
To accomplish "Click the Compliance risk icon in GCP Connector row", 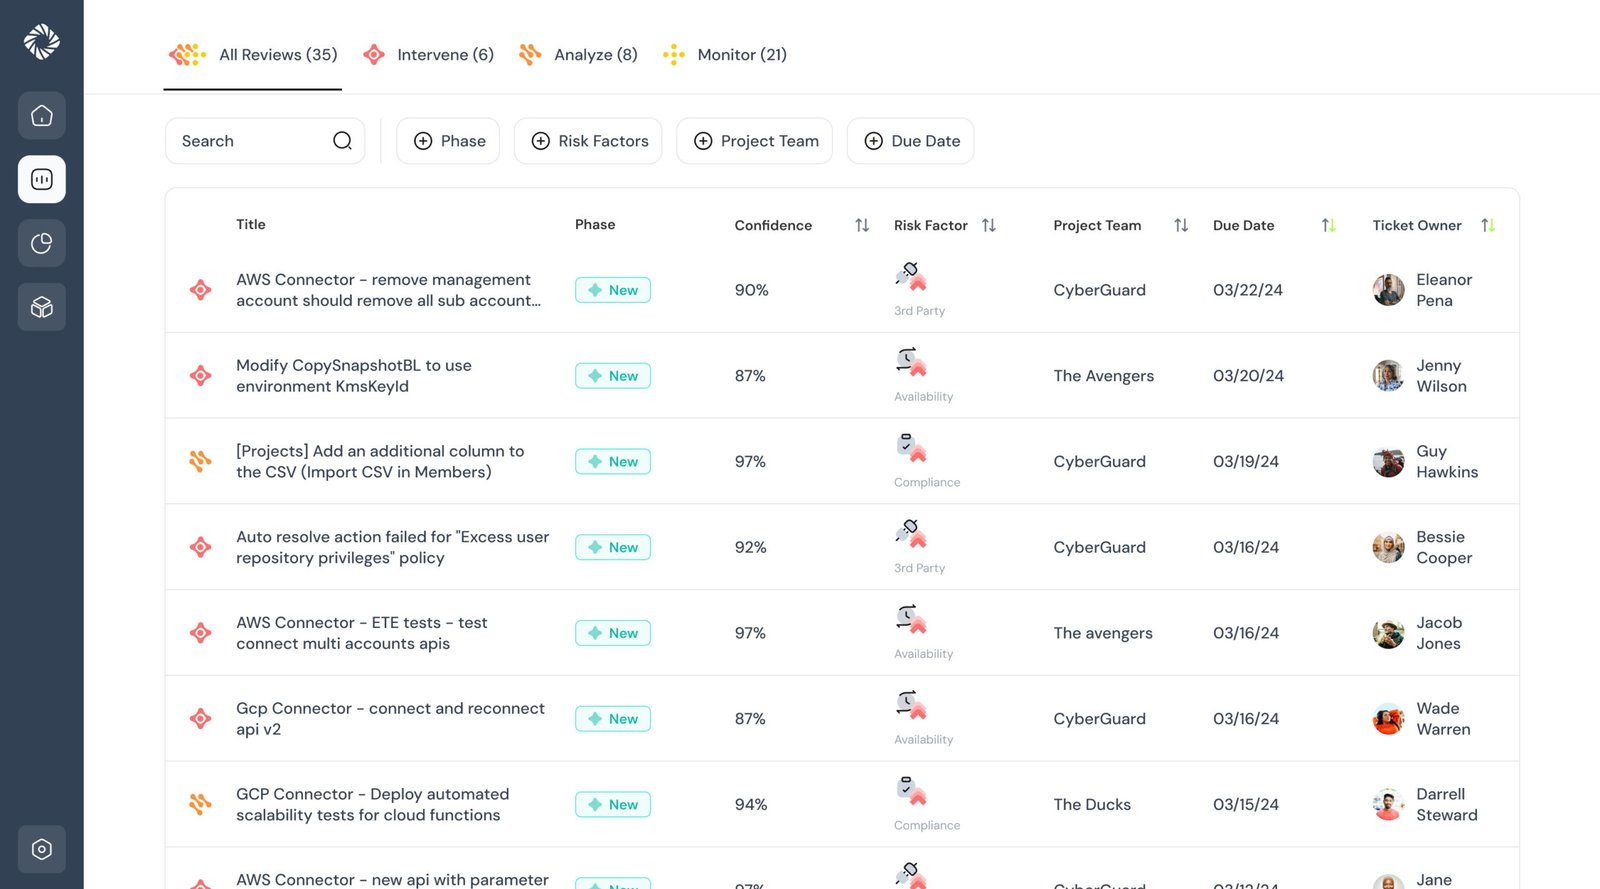I will pos(911,790).
